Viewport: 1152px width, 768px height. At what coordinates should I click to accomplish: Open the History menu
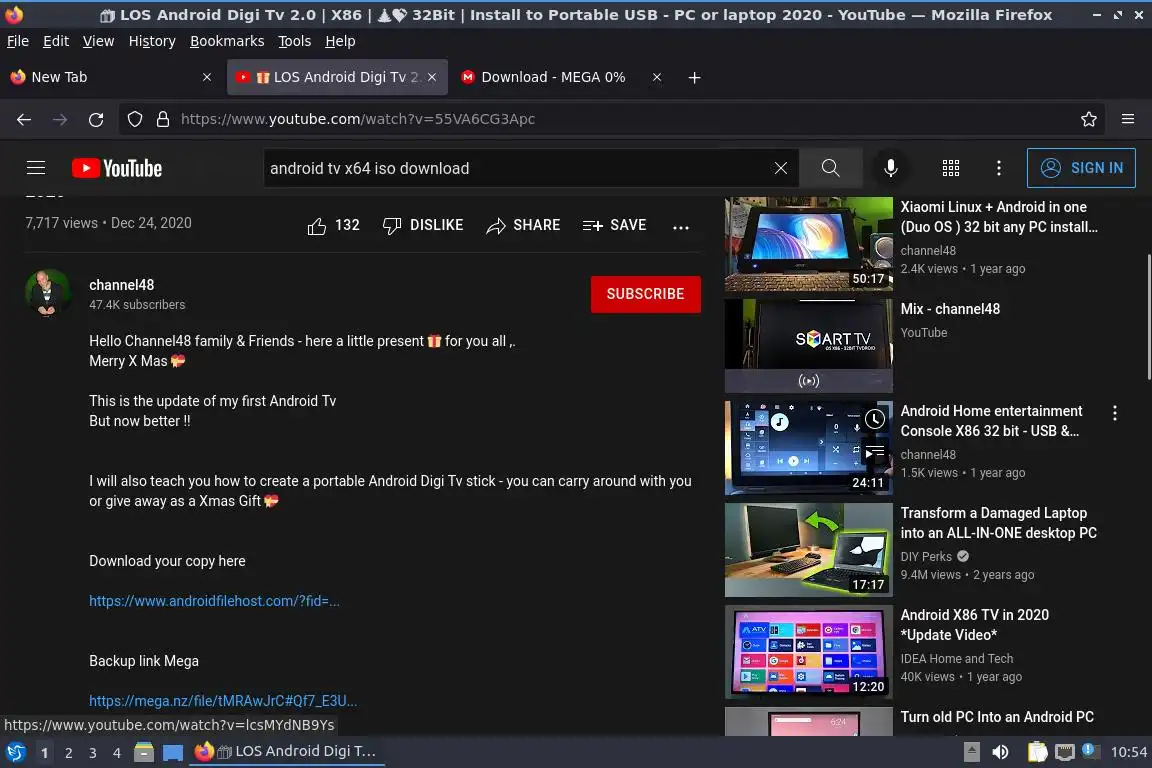[152, 41]
